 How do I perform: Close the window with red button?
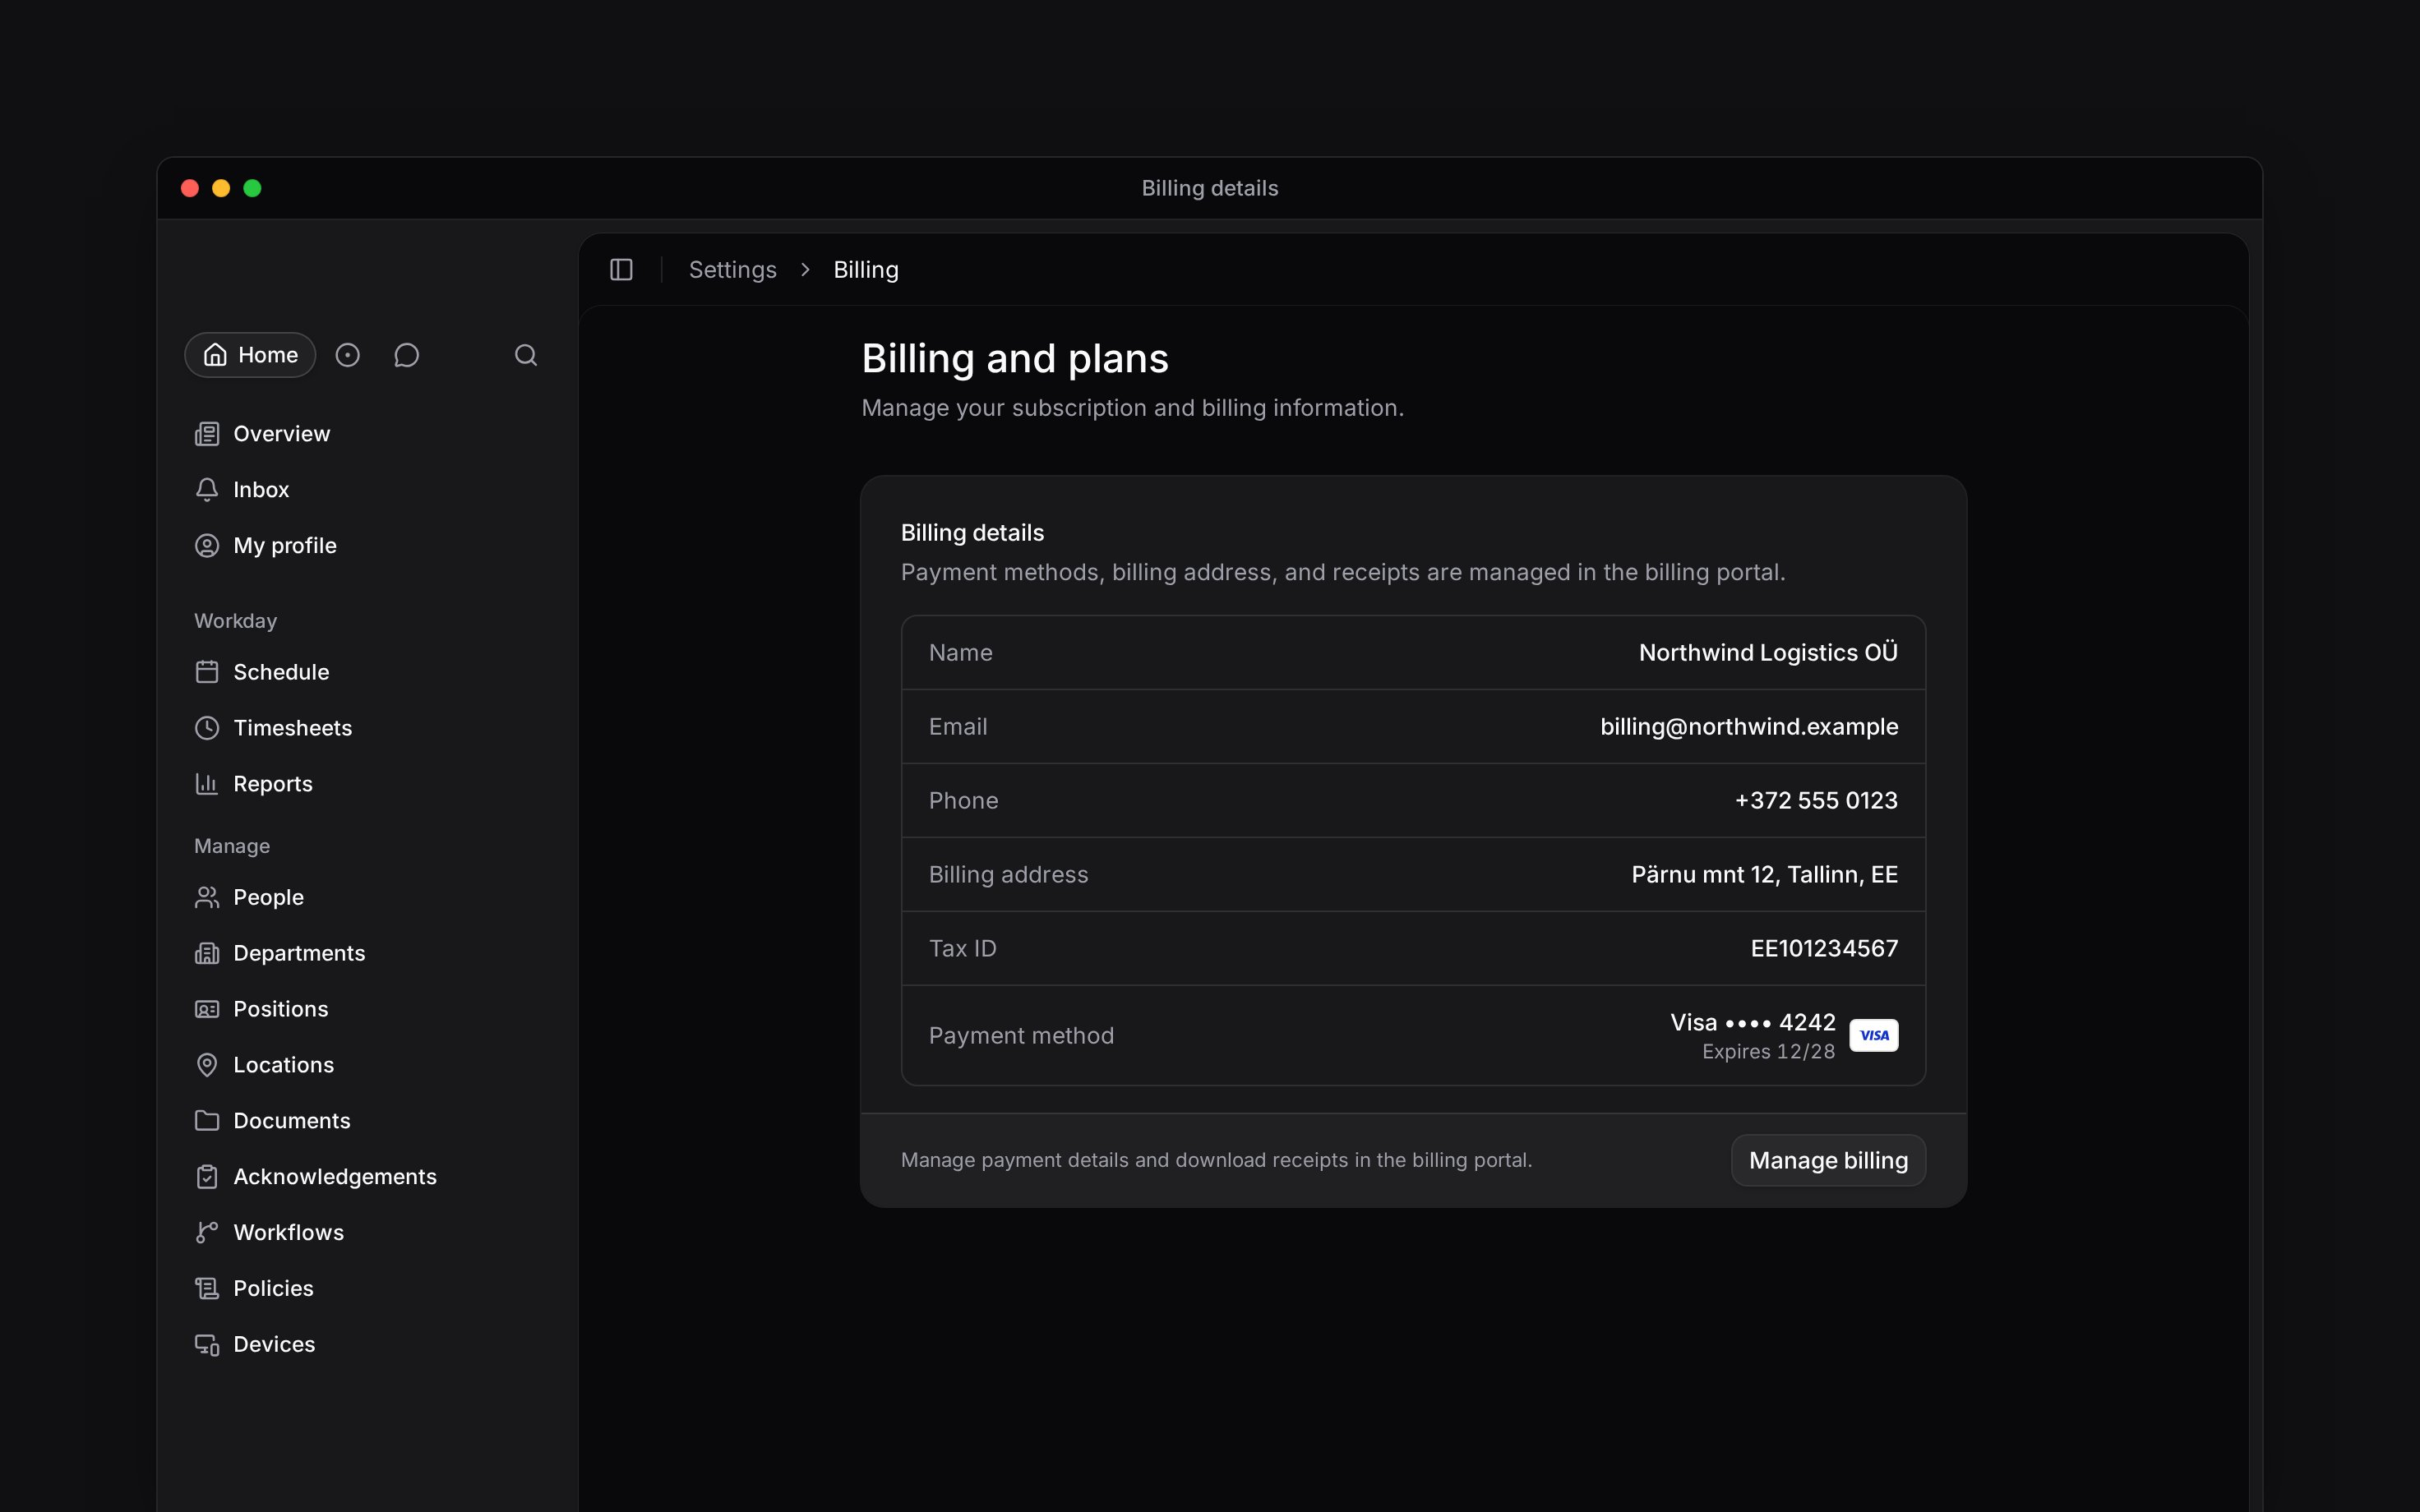pos(190,188)
